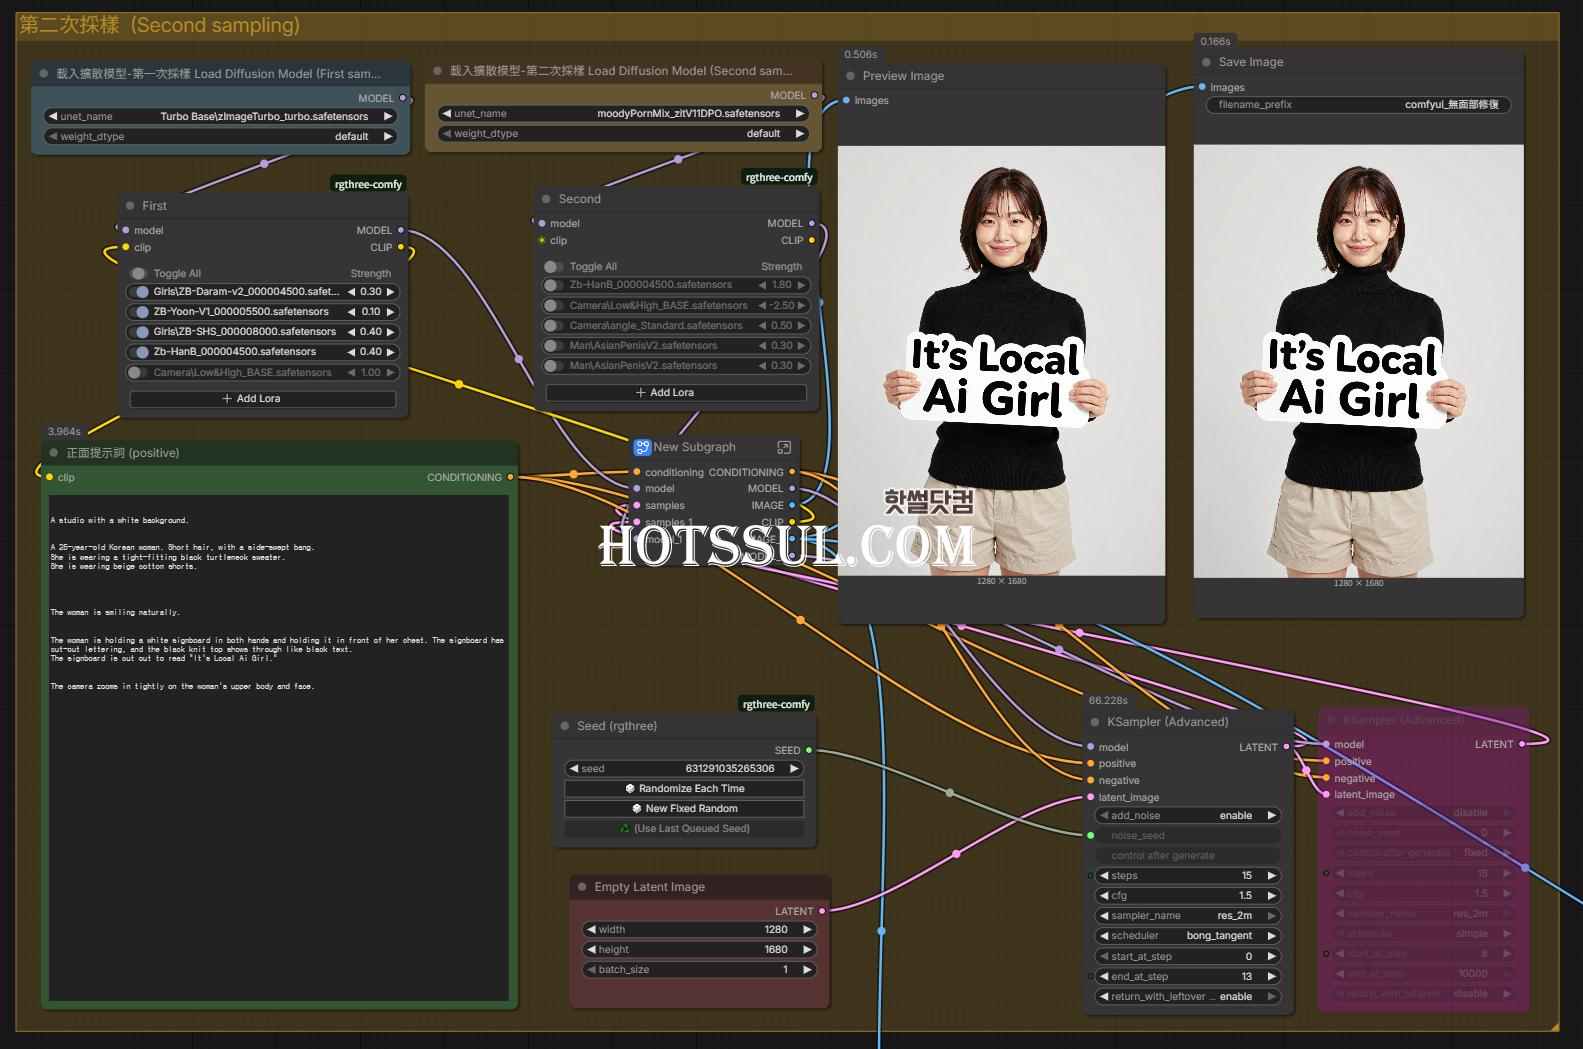Switch the Toggle All control in the First node
This screenshot has width=1583, height=1049.
click(x=138, y=273)
